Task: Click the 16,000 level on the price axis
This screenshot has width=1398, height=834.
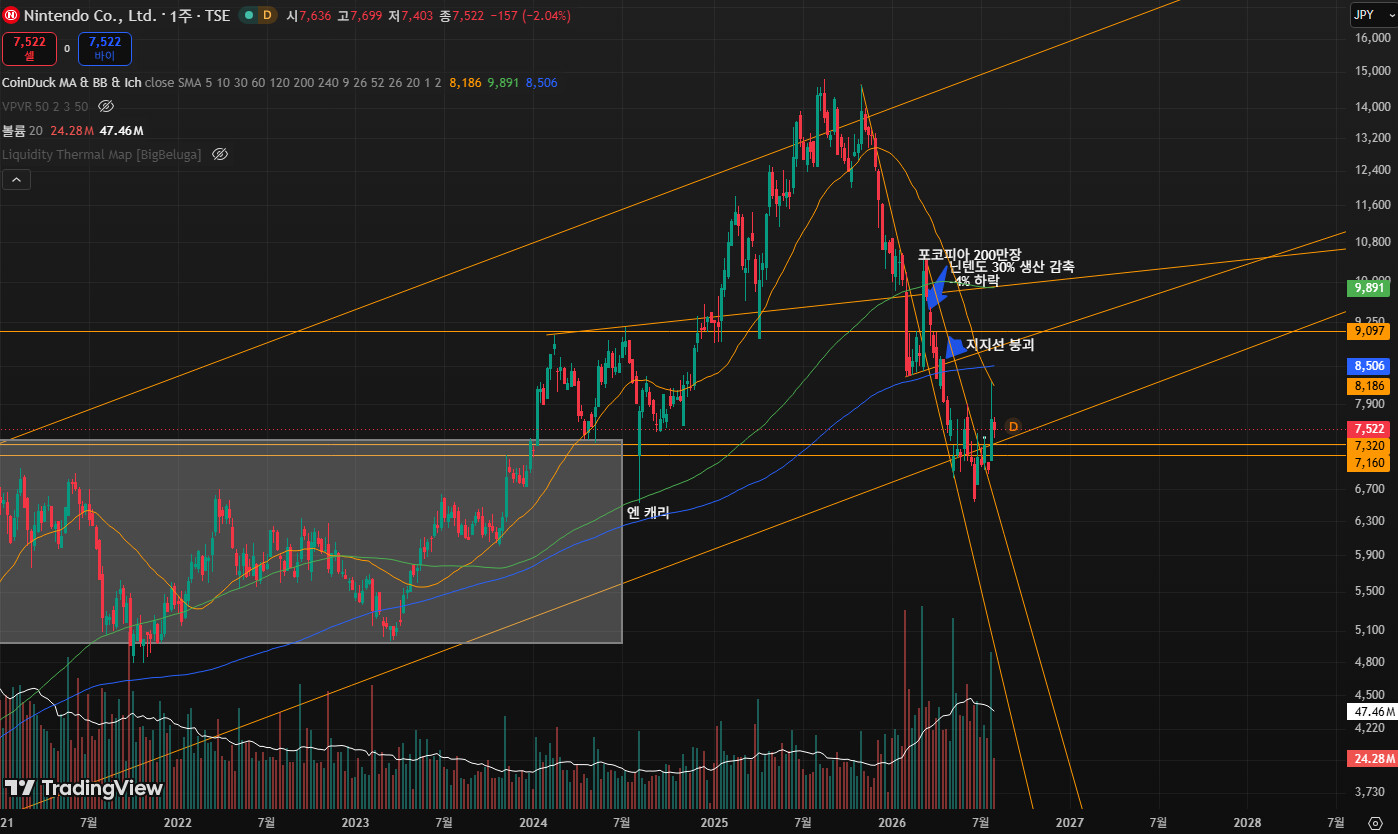Action: 1373,38
